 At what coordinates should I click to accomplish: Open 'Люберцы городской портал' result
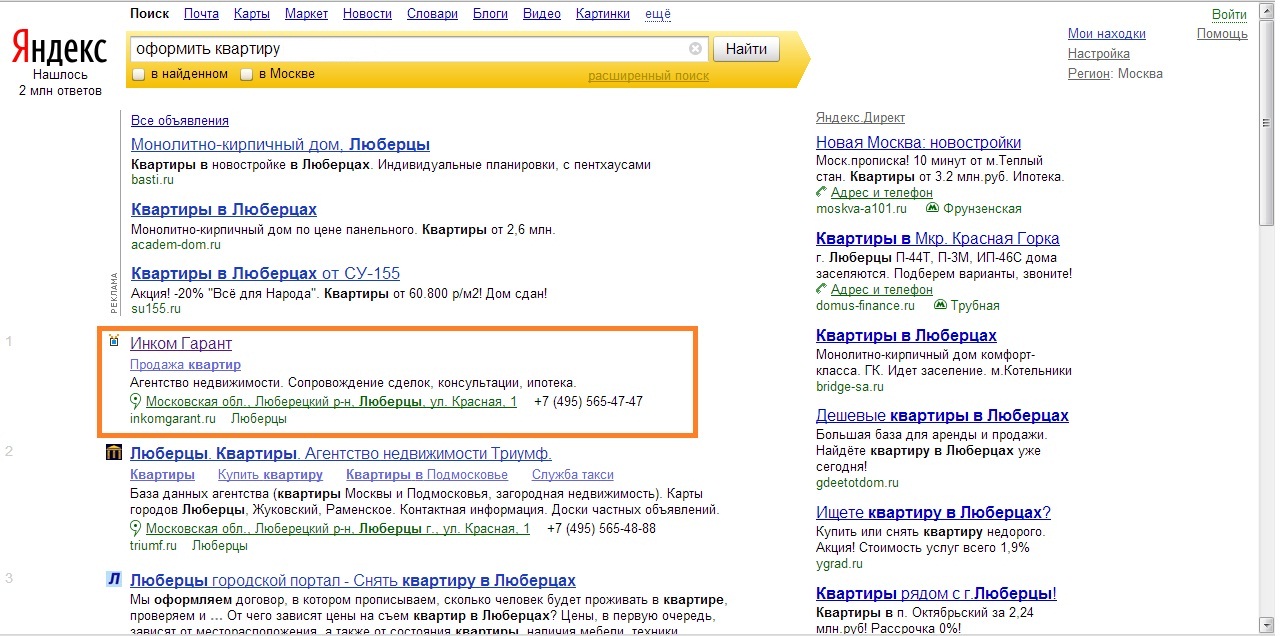pyautogui.click(x=353, y=581)
